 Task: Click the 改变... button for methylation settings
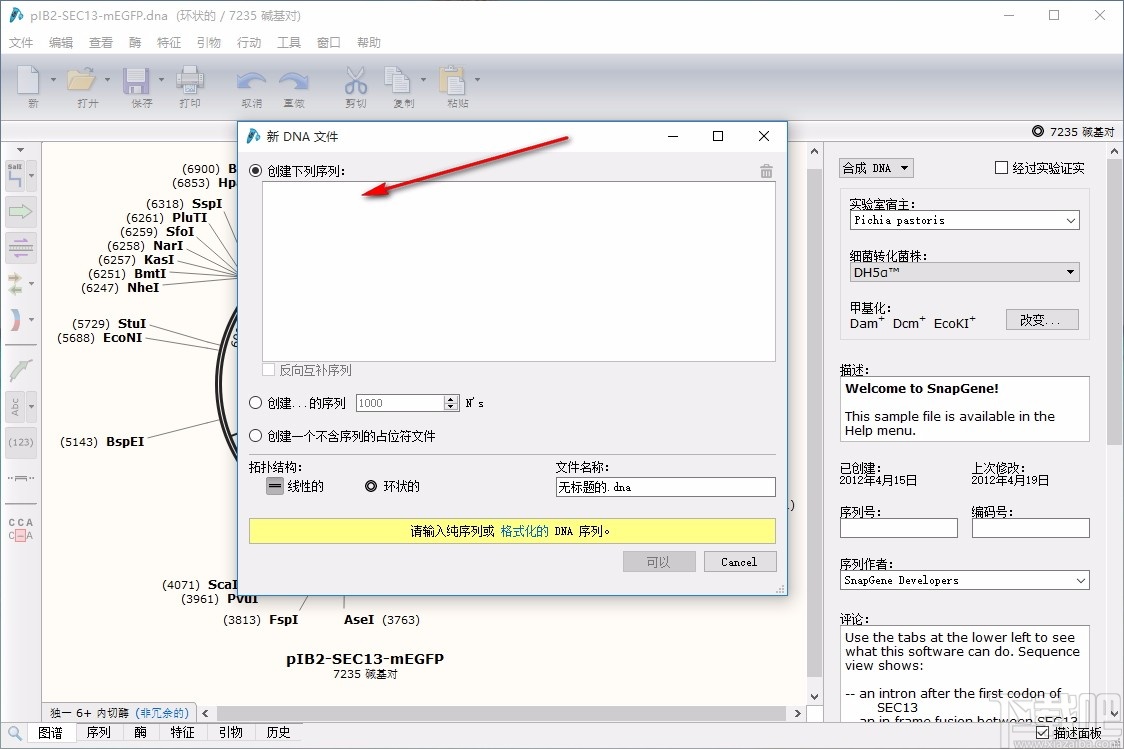[x=1042, y=319]
